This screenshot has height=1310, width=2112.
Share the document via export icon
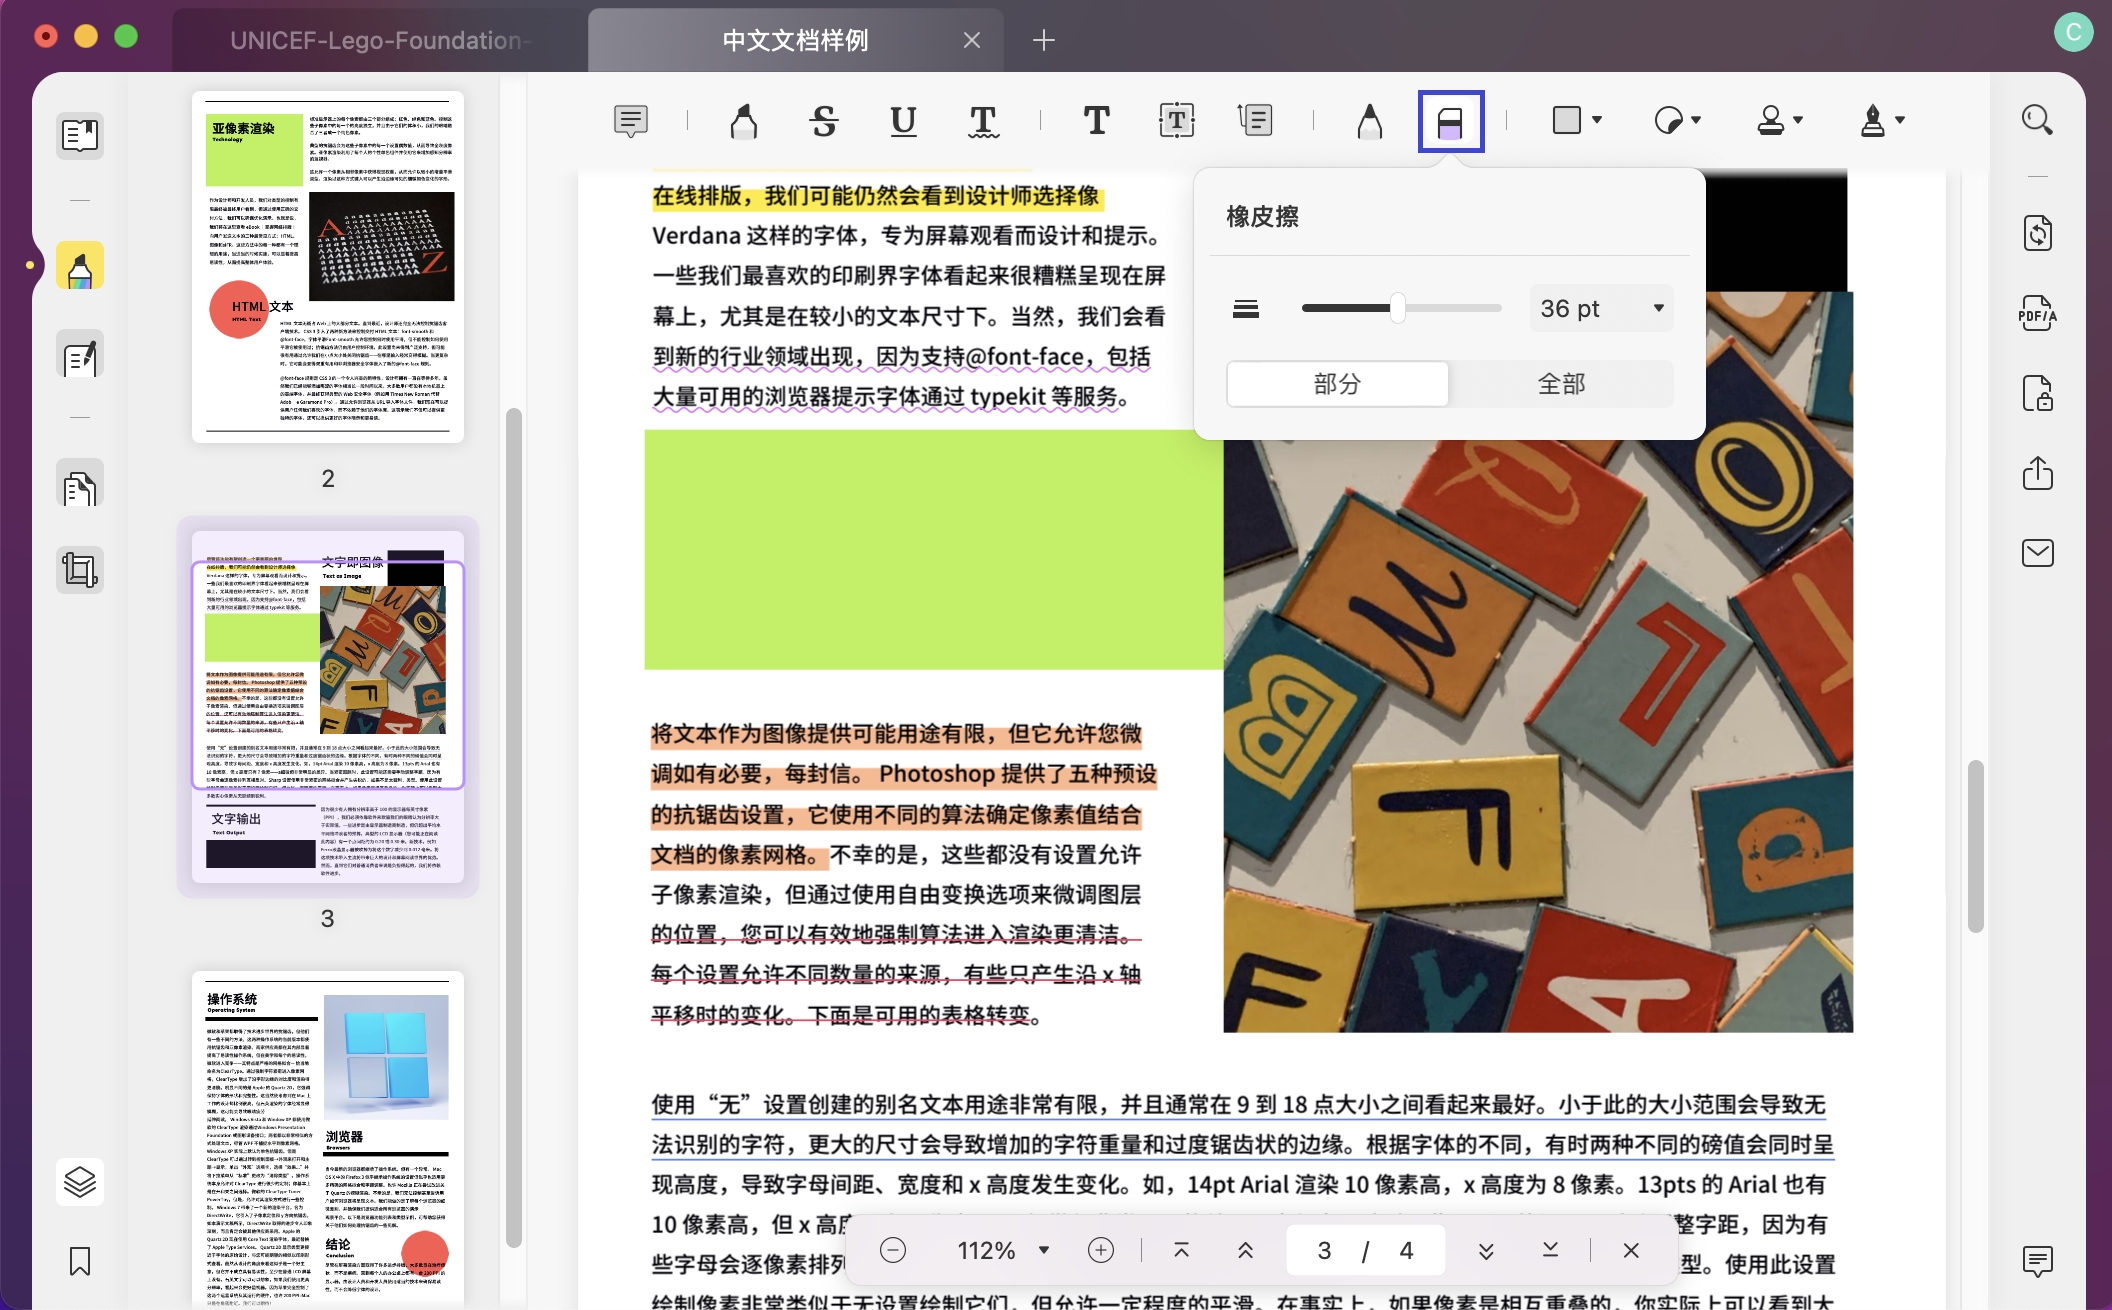(x=2037, y=472)
